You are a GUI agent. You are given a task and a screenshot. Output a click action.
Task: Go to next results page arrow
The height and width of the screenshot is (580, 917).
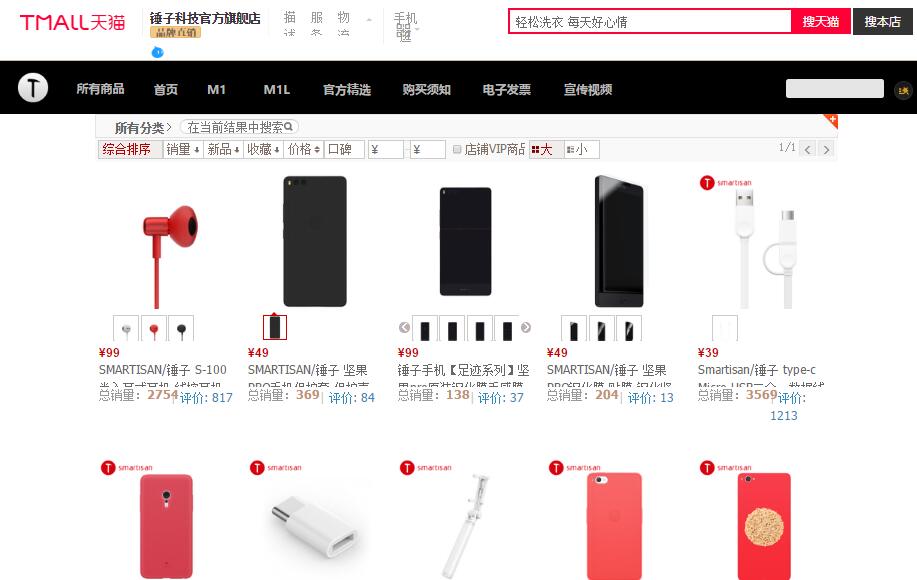pos(826,150)
